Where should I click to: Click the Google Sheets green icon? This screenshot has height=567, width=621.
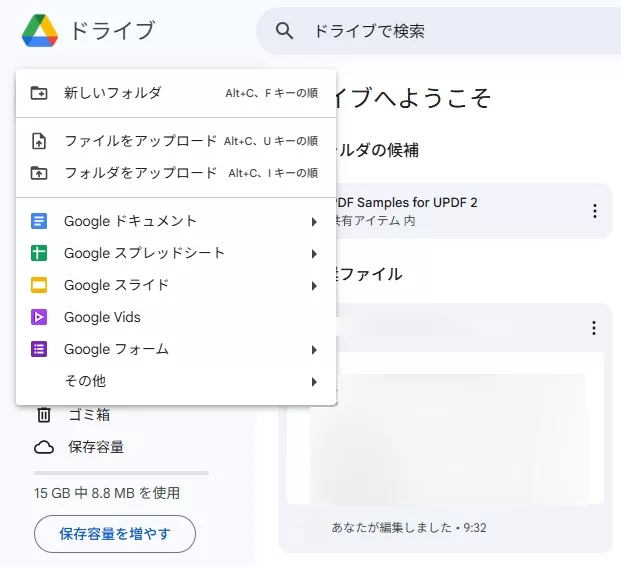point(39,253)
